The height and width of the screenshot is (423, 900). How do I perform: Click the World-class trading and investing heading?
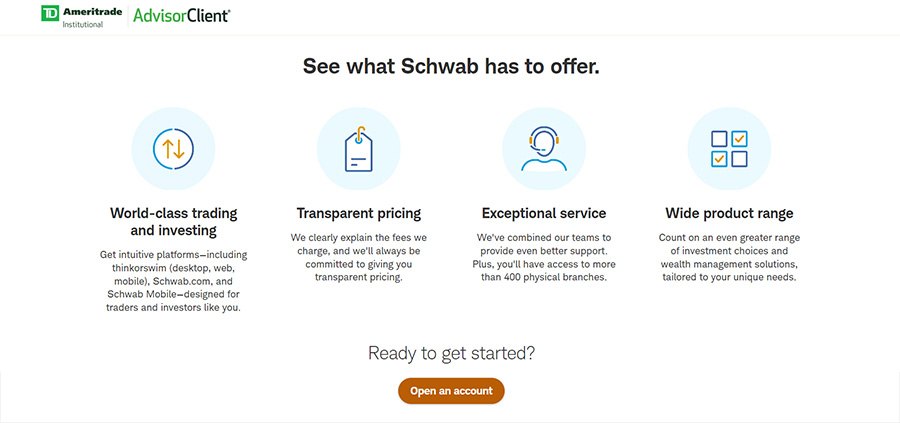pos(173,222)
